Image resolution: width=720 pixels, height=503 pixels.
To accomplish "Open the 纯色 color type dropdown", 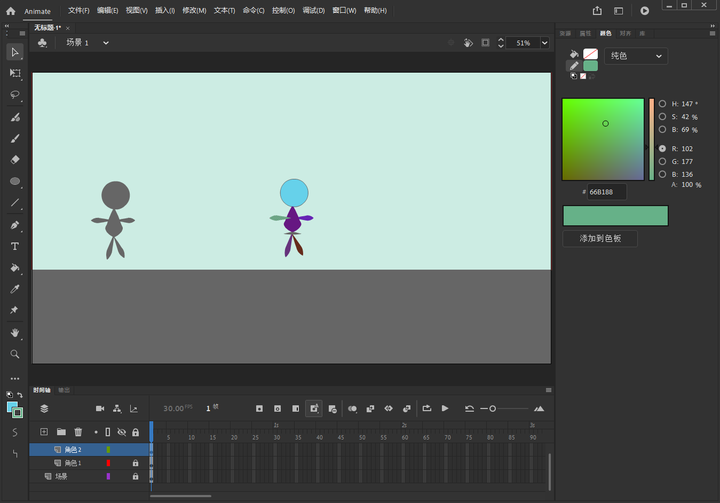I will point(636,56).
